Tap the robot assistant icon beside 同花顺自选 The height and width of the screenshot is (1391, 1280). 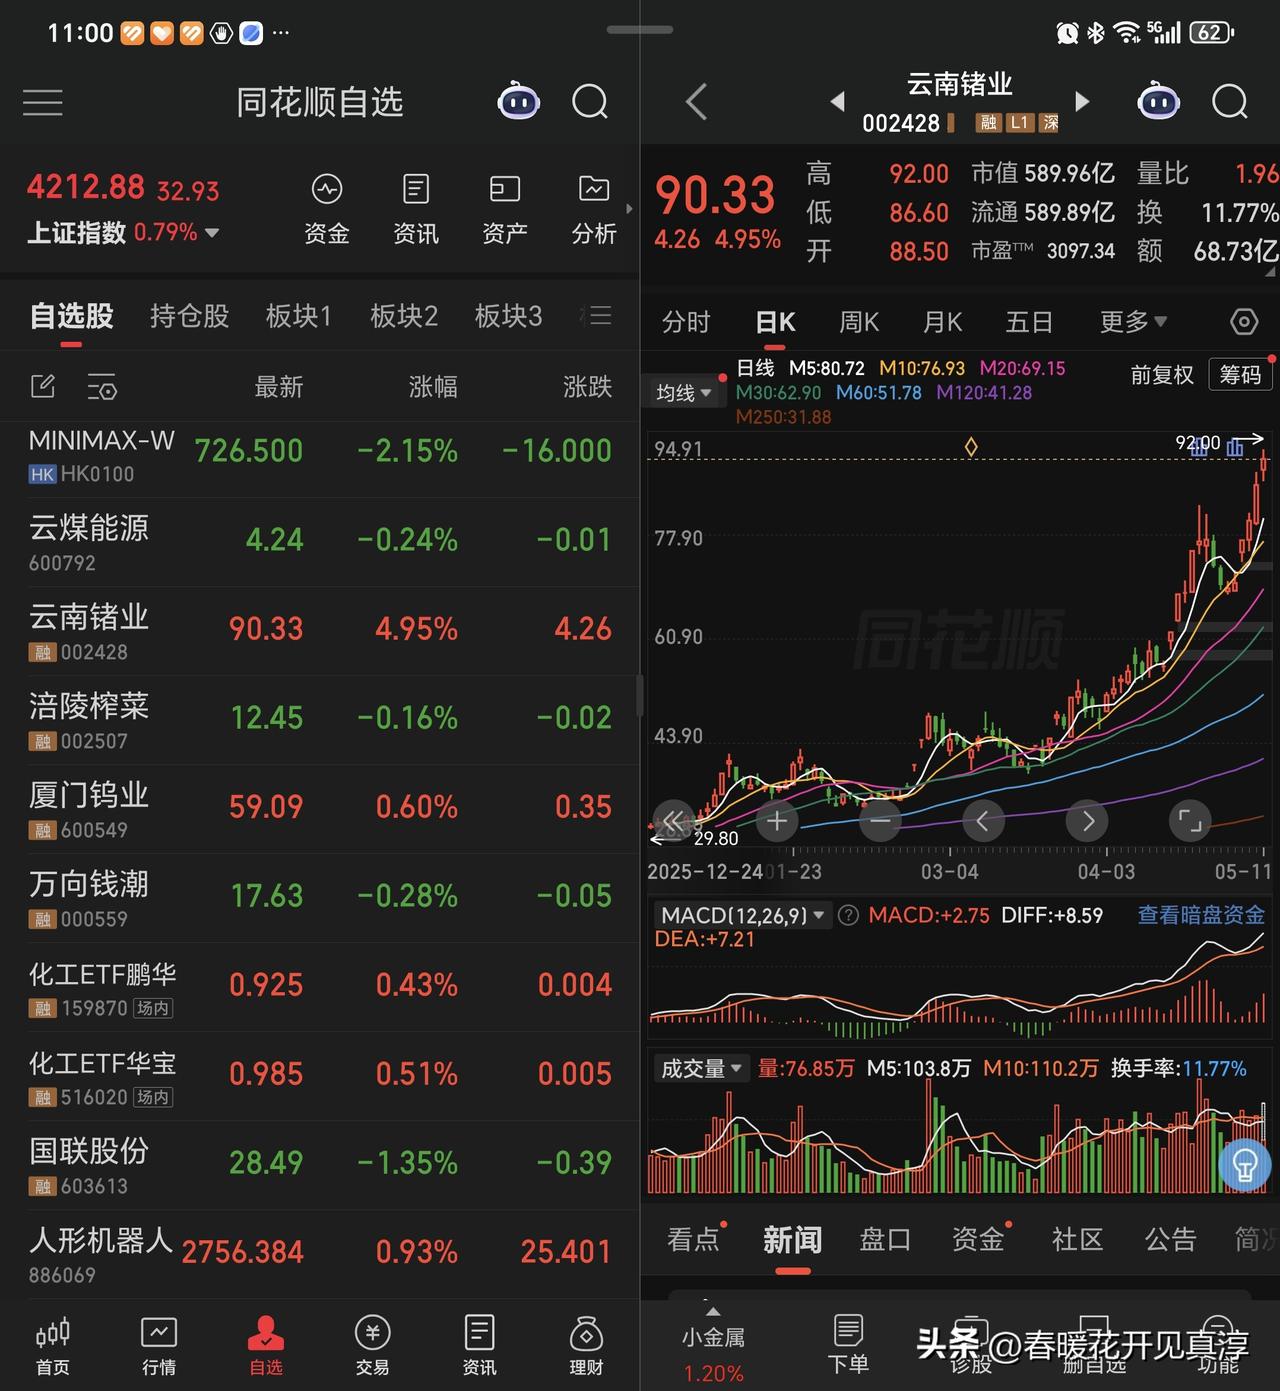pyautogui.click(x=519, y=101)
